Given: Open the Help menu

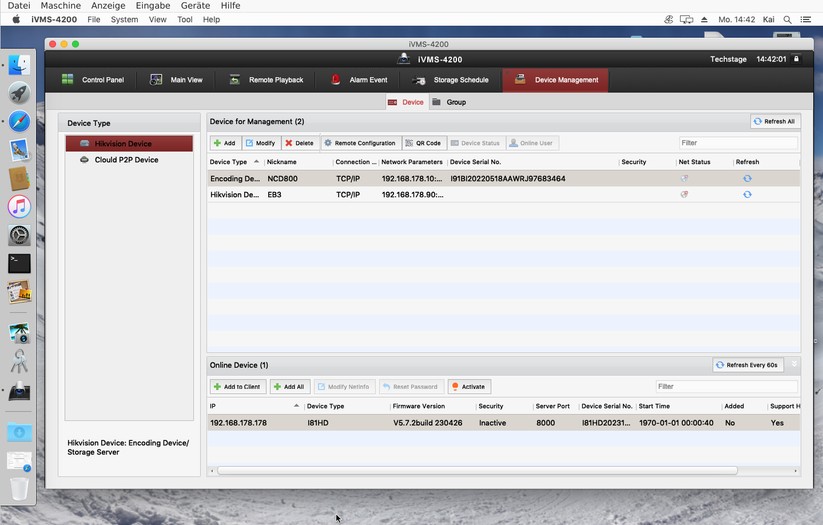Looking at the screenshot, I should pyautogui.click(x=212, y=19).
